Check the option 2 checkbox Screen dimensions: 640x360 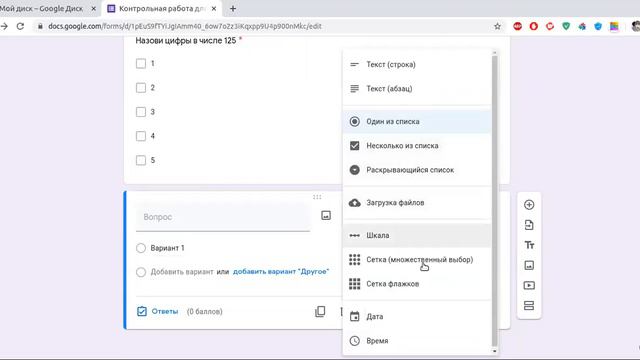tap(141, 88)
